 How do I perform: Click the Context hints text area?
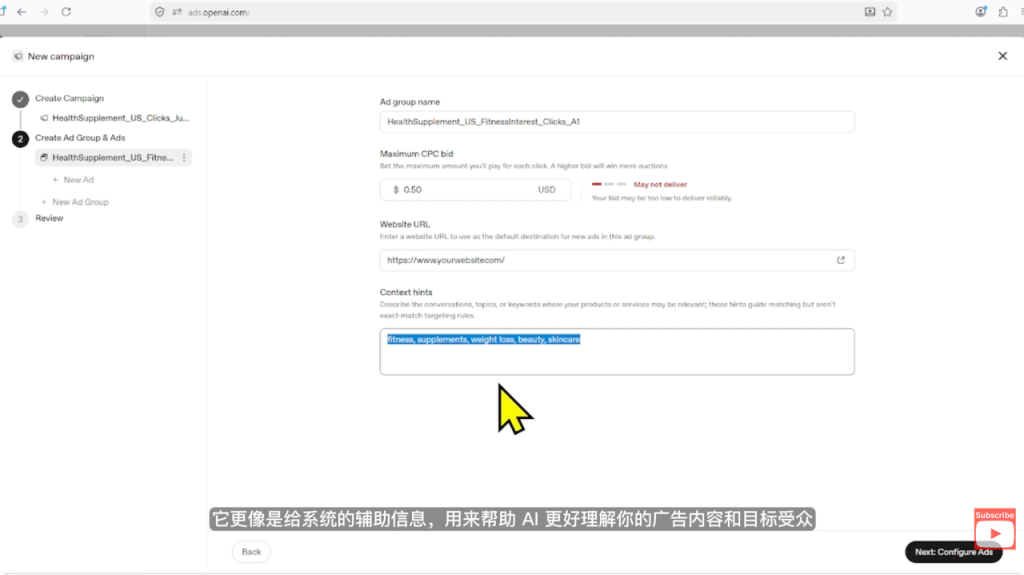pos(616,352)
